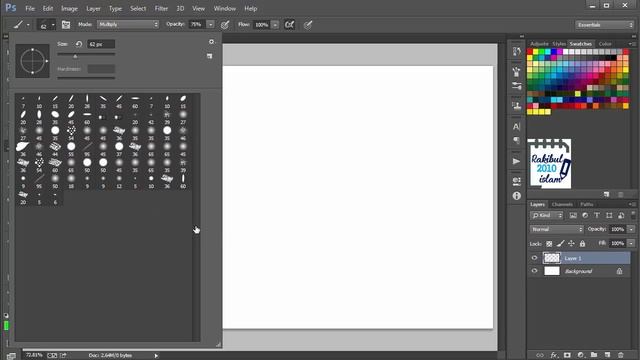Screen dimensions: 640x360
Task: Open the Character panel icon
Action: (x=516, y=127)
